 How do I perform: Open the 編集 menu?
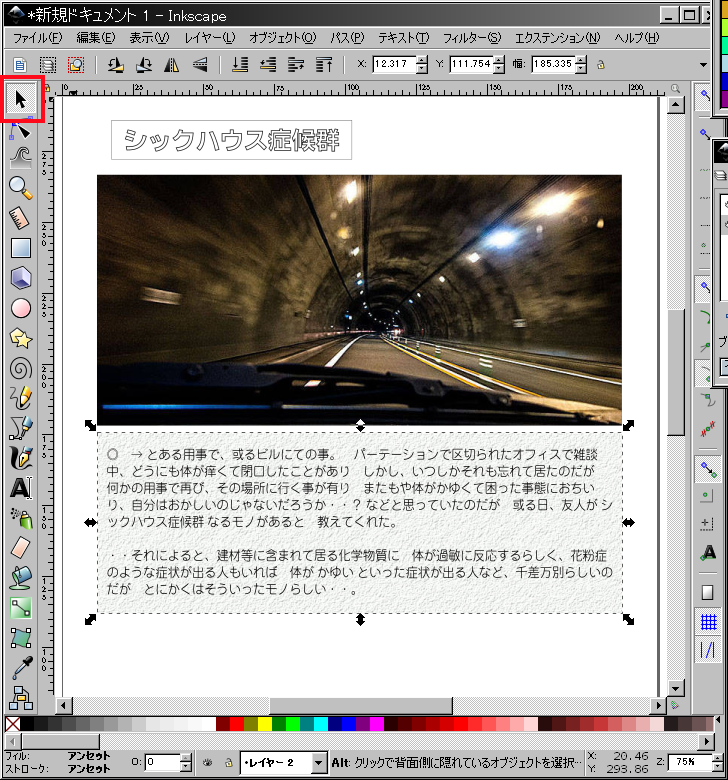point(96,38)
